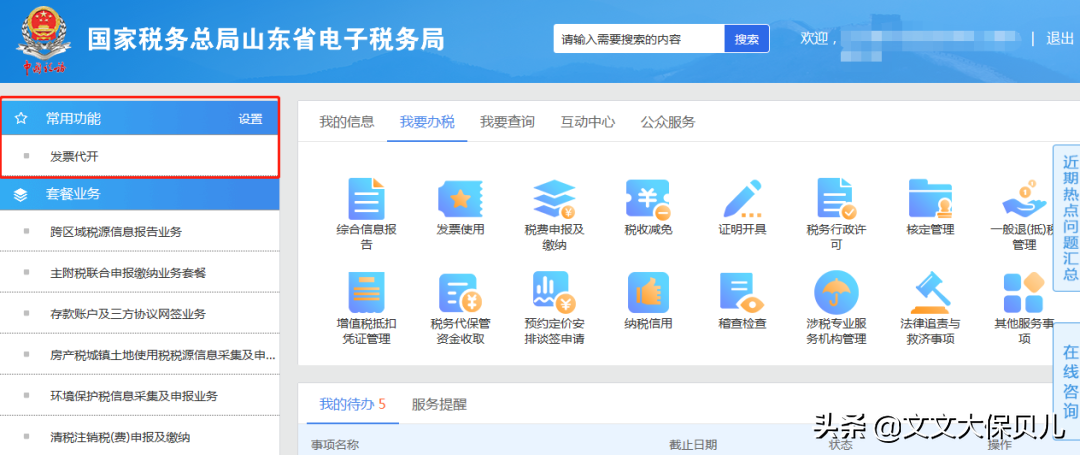The image size is (1080, 455).
Task: Open 存款账户及三方协议网签业务
Action: pyautogui.click(x=128, y=314)
